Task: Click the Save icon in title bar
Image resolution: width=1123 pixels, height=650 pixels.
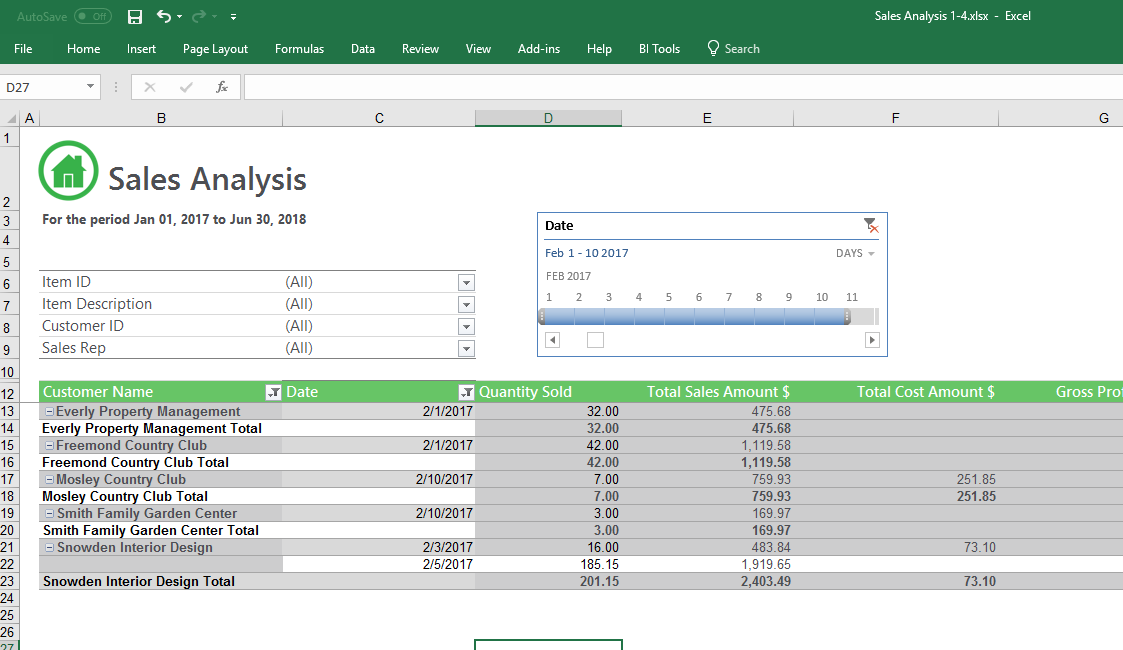Action: pos(135,16)
